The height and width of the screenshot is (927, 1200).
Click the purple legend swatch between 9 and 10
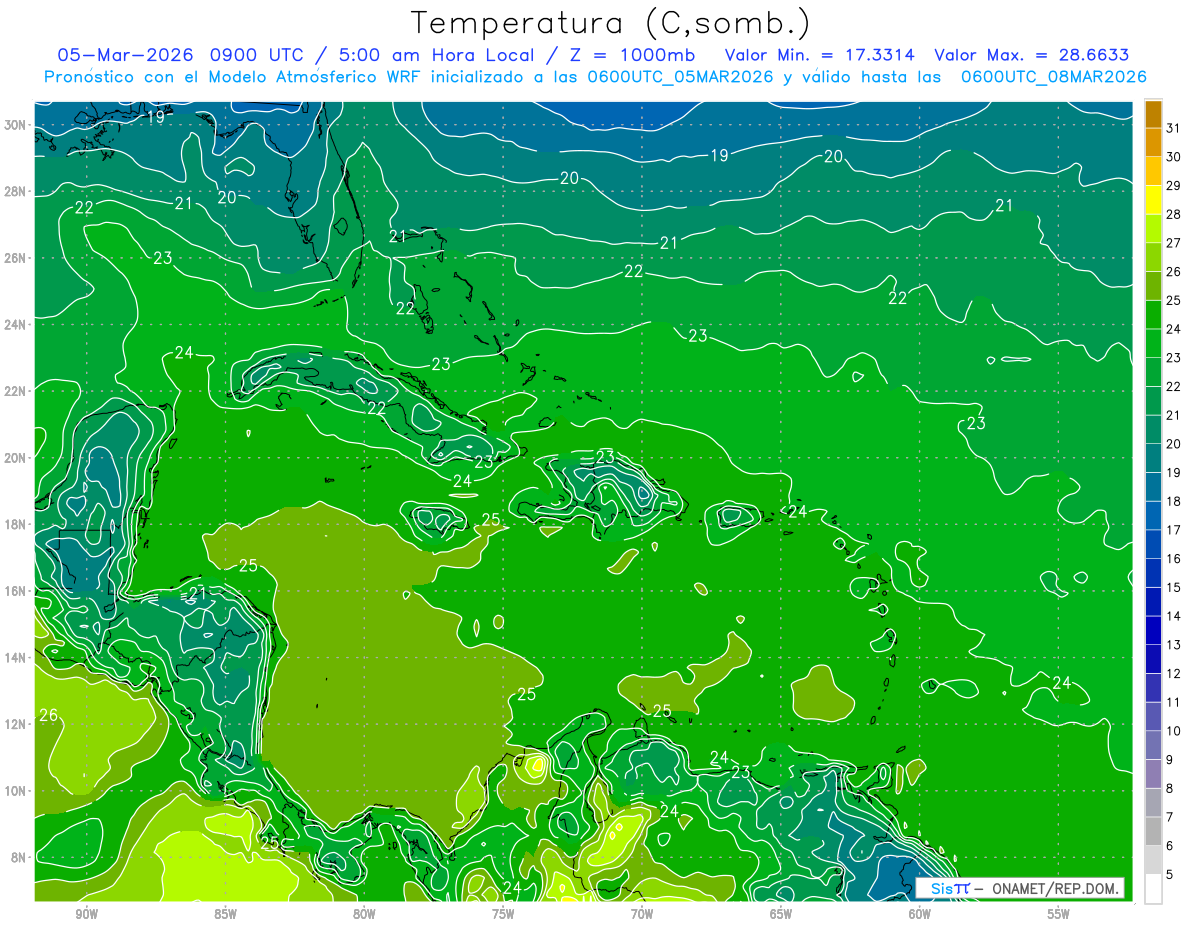tap(1153, 745)
